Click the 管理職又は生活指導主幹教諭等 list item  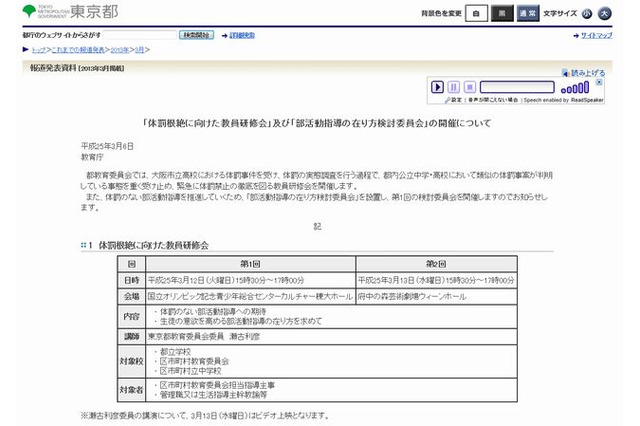(x=213, y=395)
